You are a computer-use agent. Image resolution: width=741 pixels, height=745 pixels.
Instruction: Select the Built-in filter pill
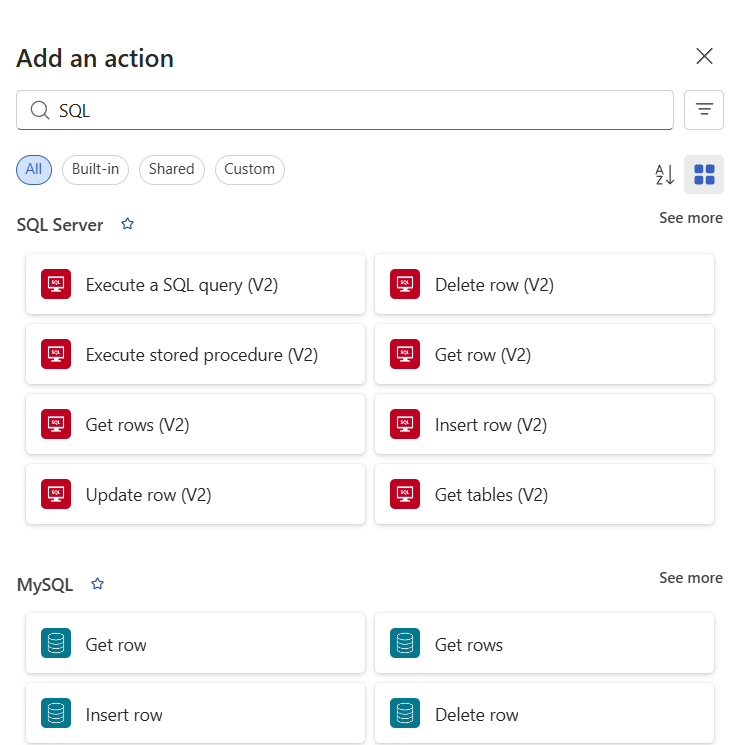(95, 170)
